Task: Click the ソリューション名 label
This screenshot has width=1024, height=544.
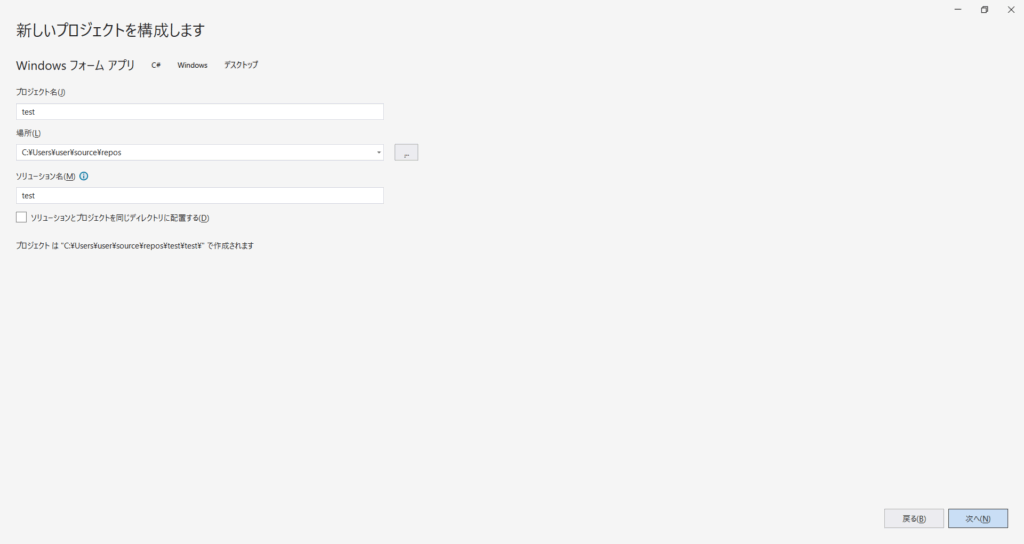Action: (46, 176)
